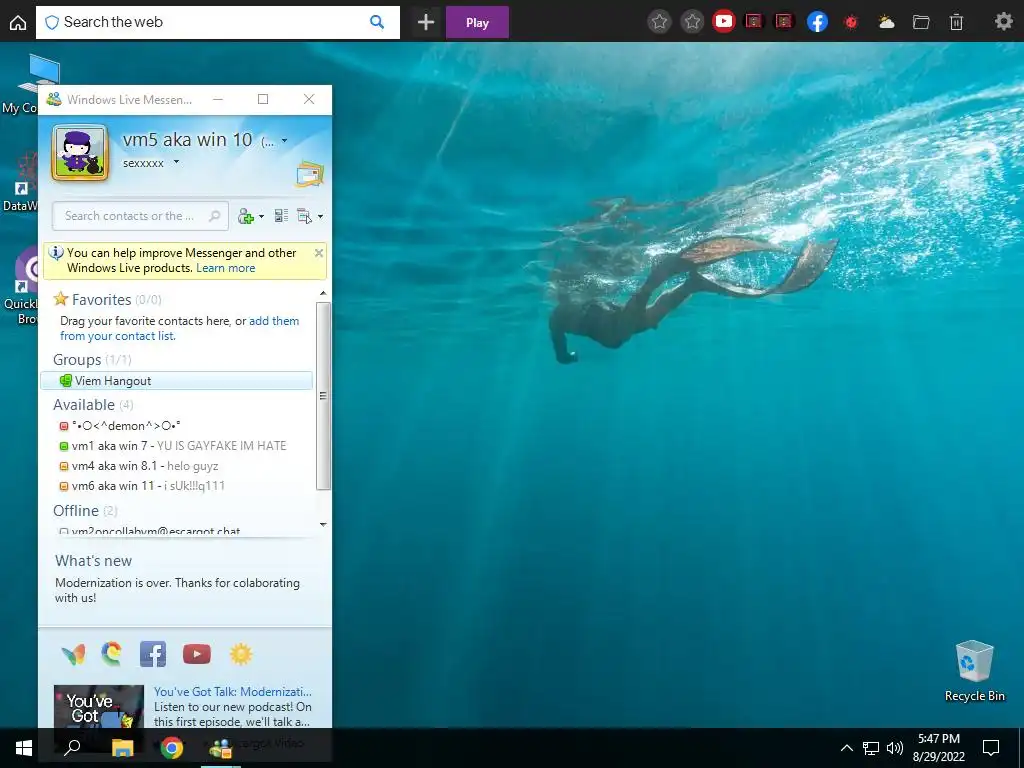Collapse the Groups section header
The width and height of the screenshot is (1024, 768).
[x=77, y=360]
